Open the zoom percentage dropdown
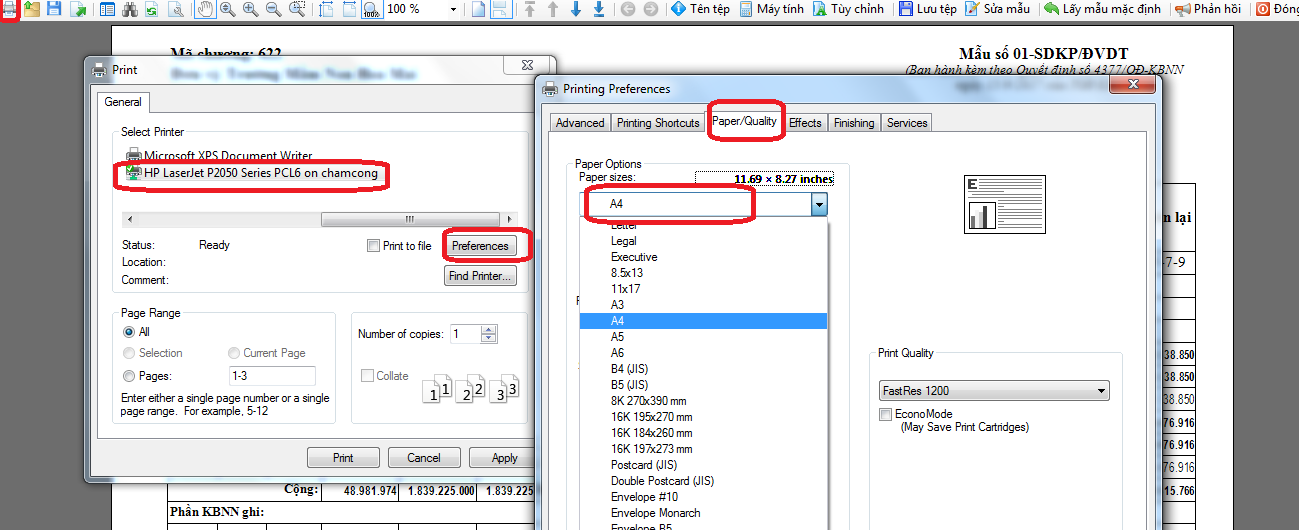Image resolution: width=1299 pixels, height=530 pixels. pyautogui.click(x=453, y=9)
